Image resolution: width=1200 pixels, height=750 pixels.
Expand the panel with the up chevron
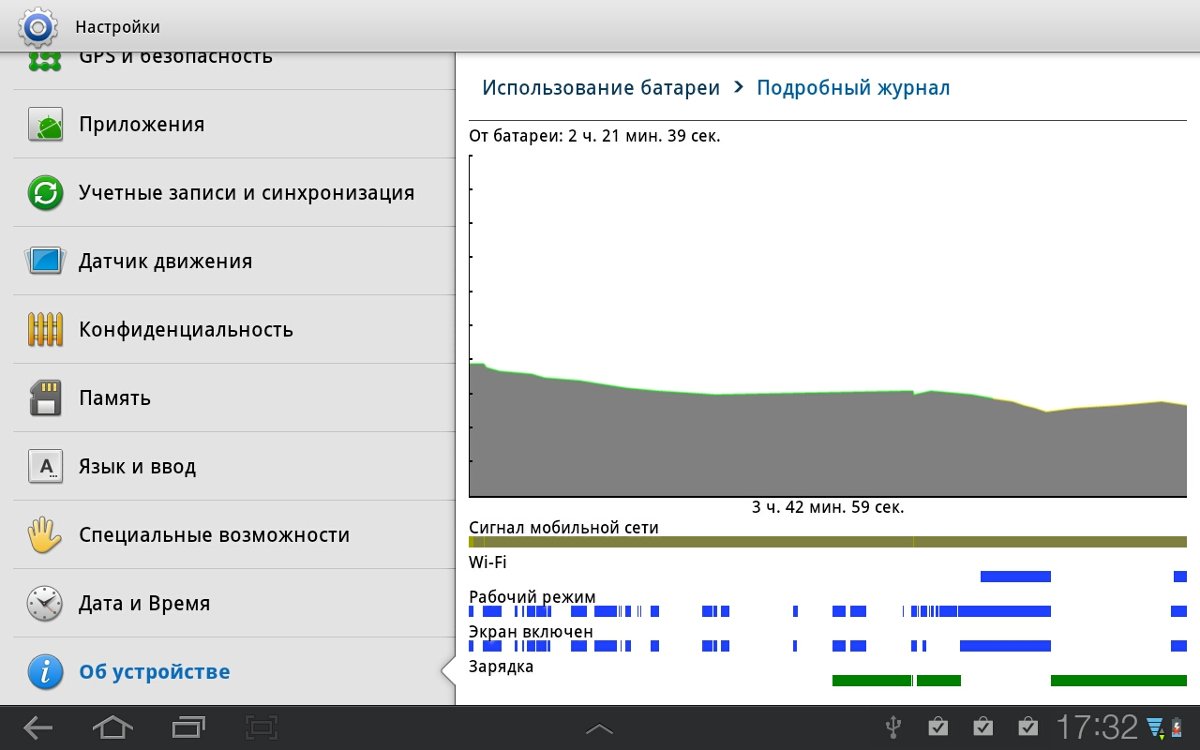(x=599, y=729)
